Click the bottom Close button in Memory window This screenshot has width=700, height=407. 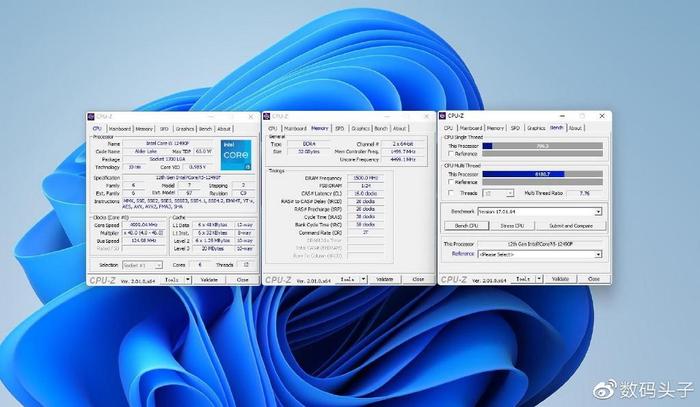tap(418, 279)
